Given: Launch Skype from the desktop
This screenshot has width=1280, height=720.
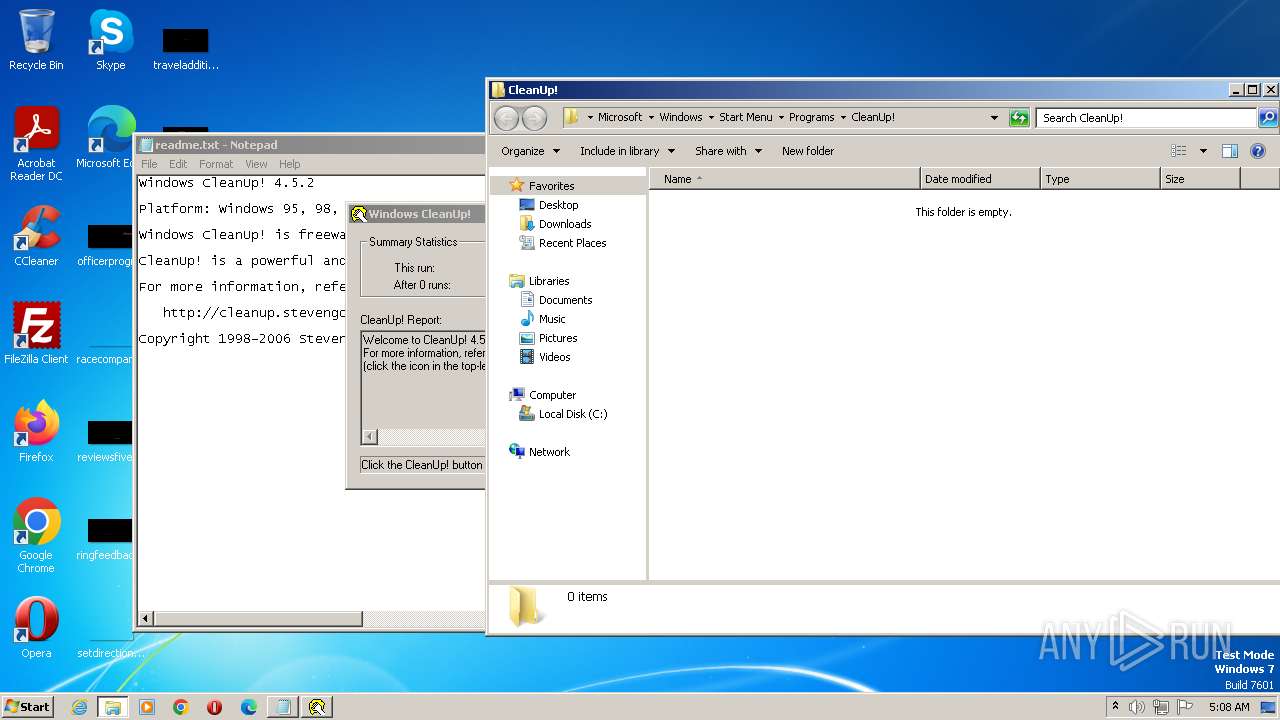Looking at the screenshot, I should 110,40.
